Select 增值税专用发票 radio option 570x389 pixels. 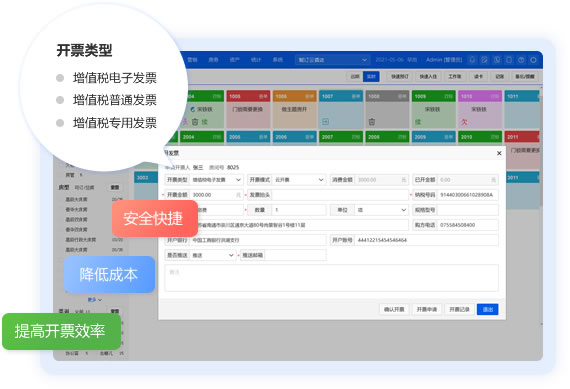pos(60,123)
